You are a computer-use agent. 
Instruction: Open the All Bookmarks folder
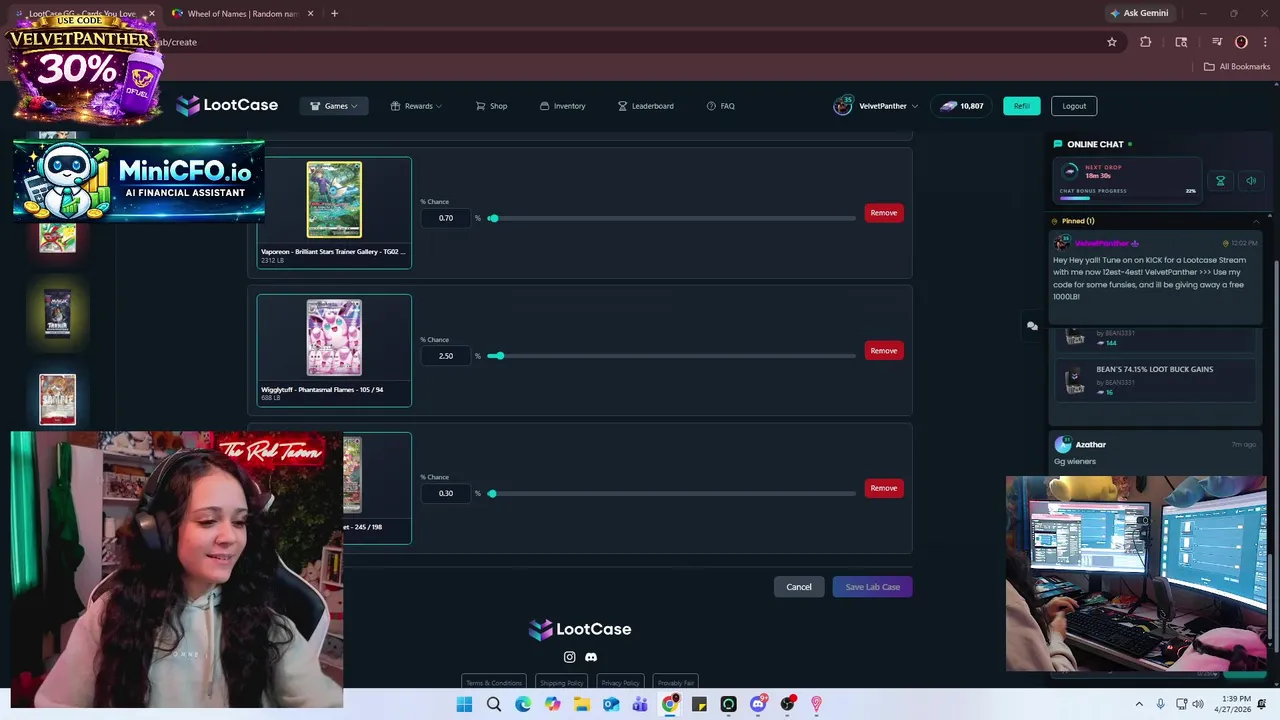(1237, 67)
